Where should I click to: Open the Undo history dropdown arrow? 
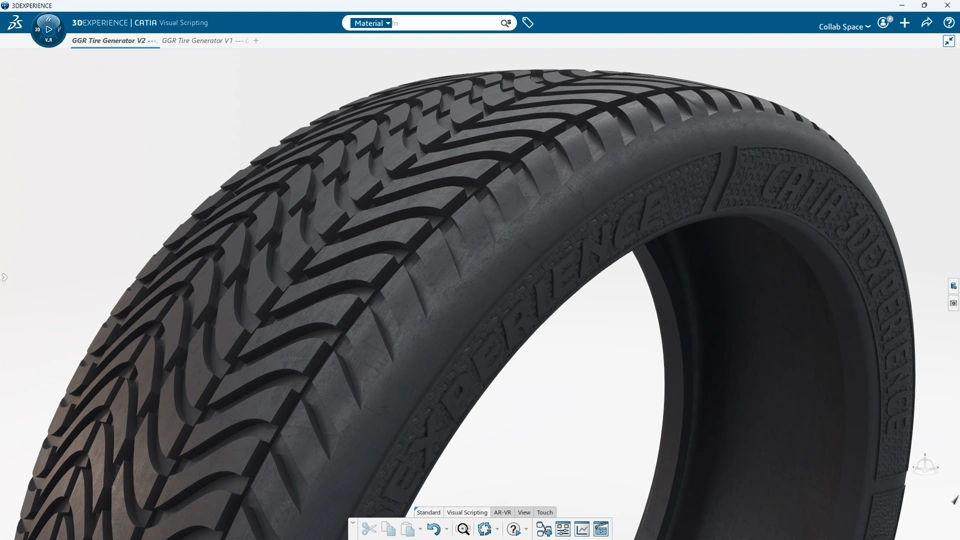pyautogui.click(x=446, y=530)
